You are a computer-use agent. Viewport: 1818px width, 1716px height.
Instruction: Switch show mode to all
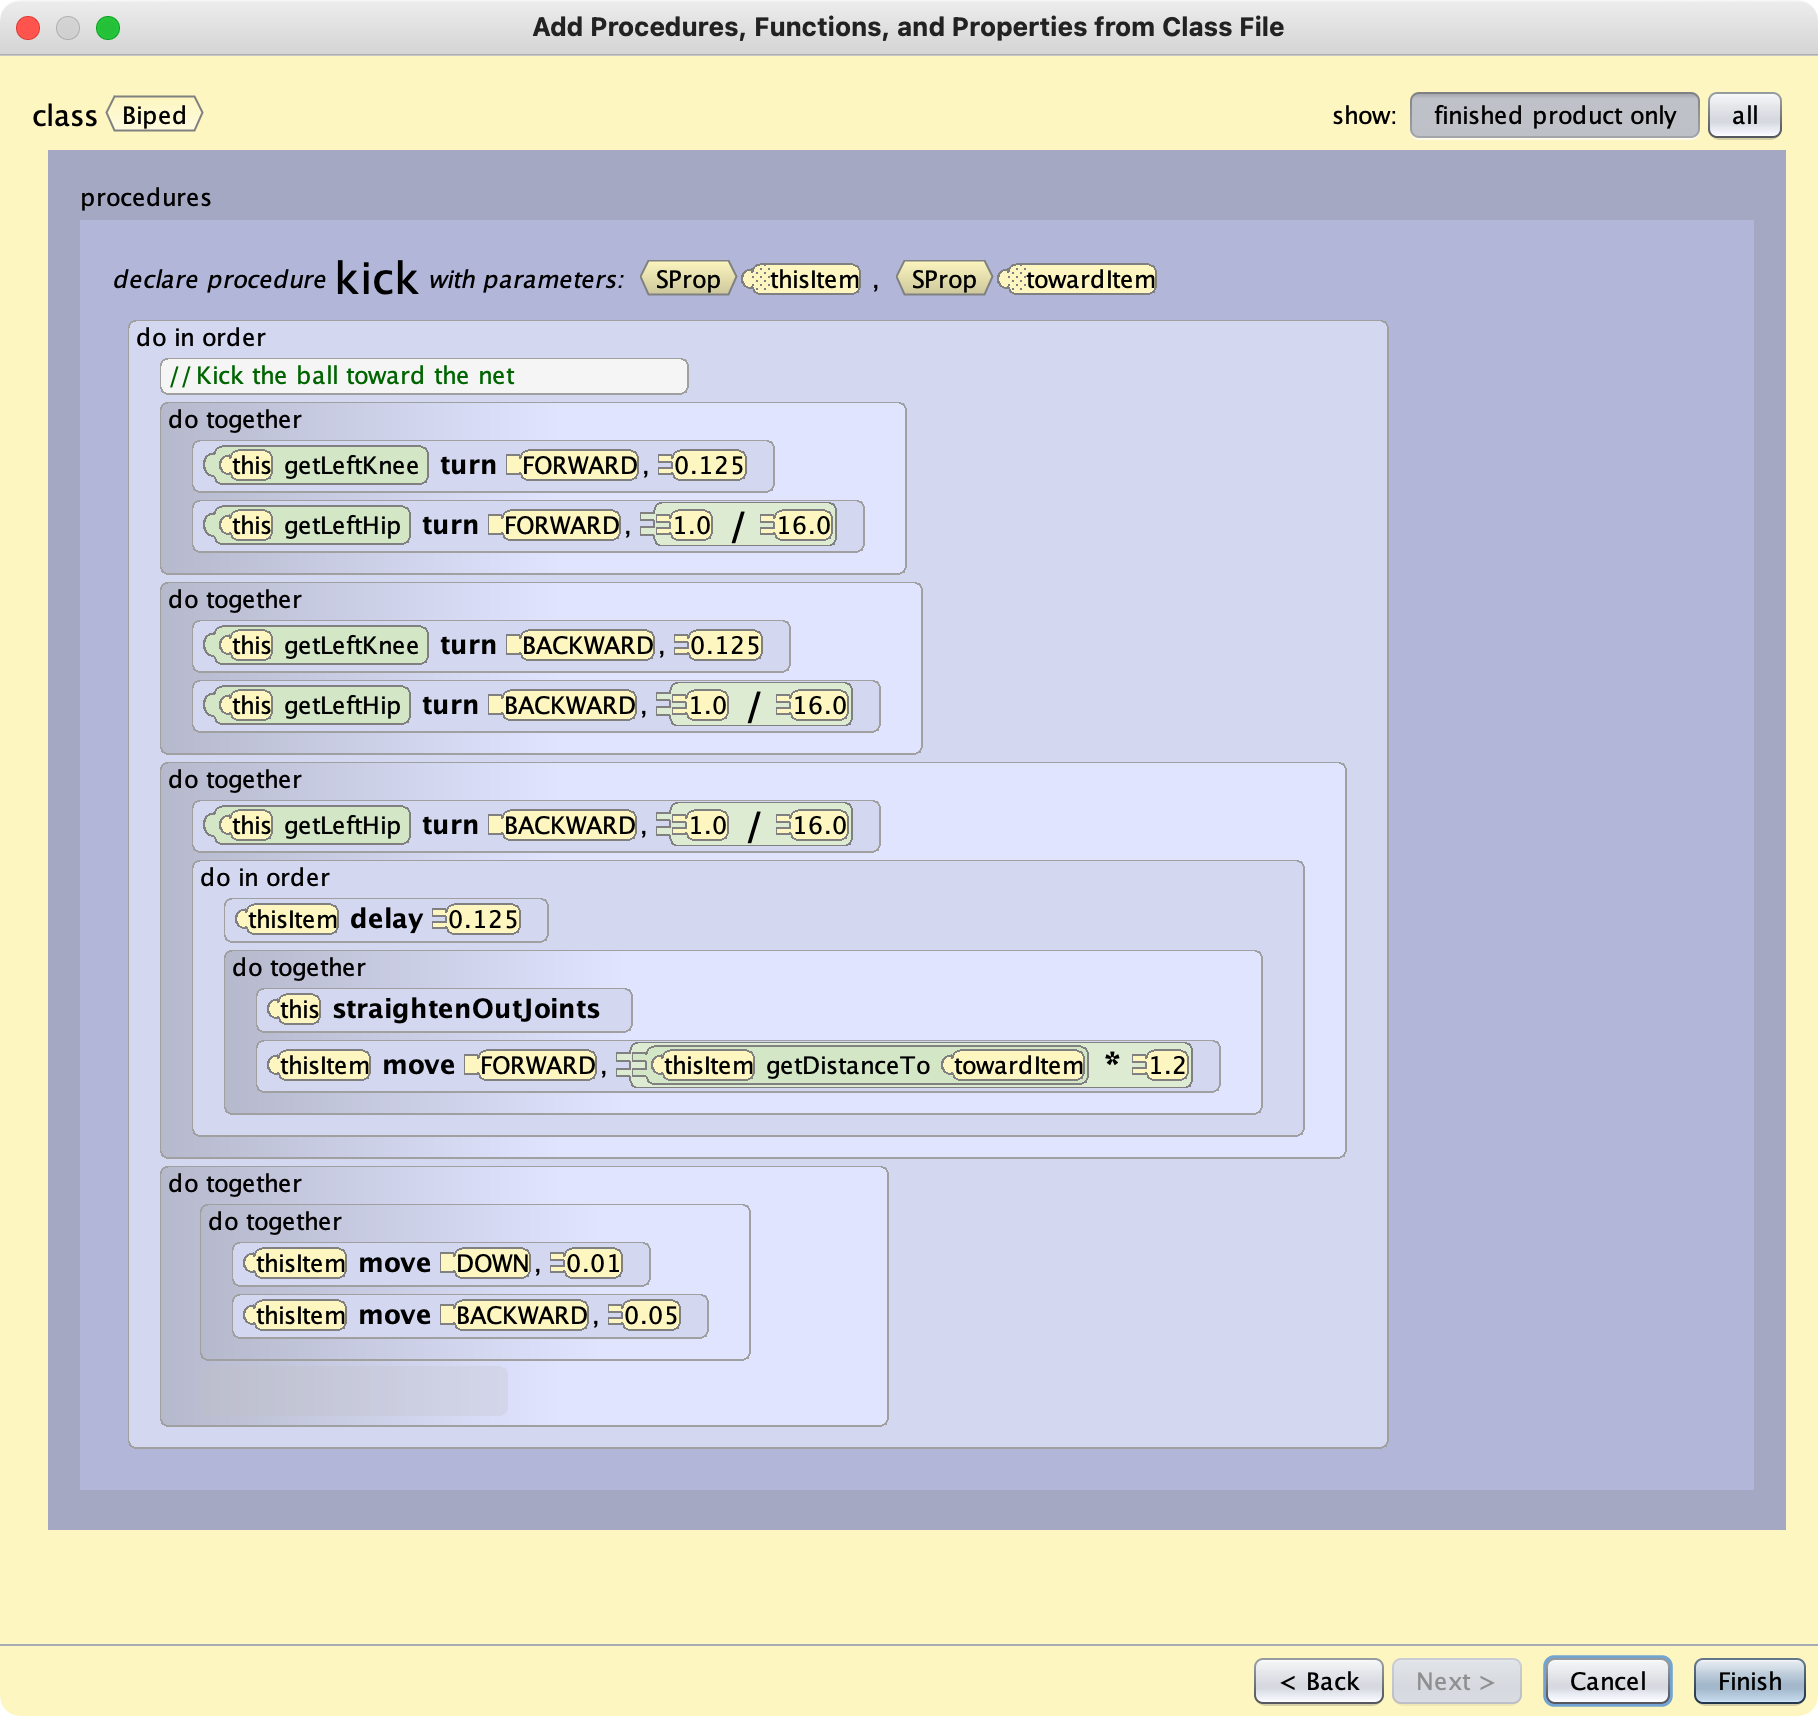[x=1745, y=115]
